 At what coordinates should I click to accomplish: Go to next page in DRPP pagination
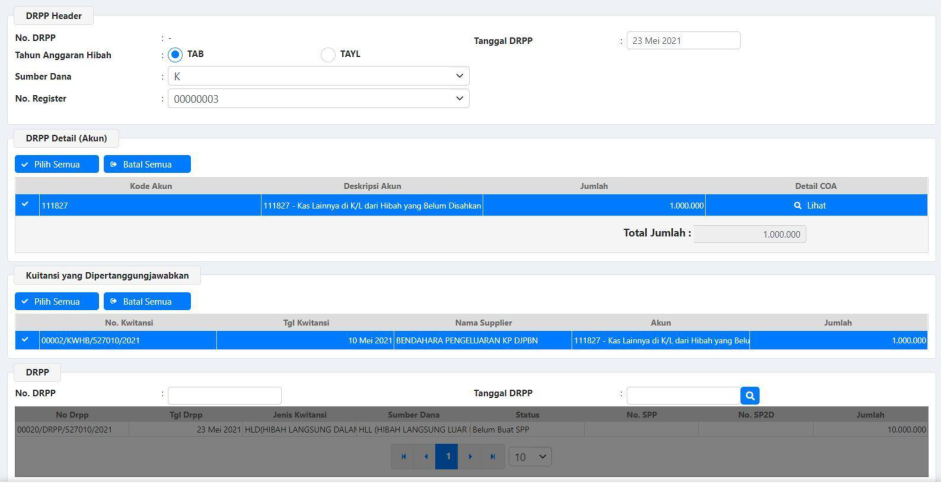click(470, 456)
